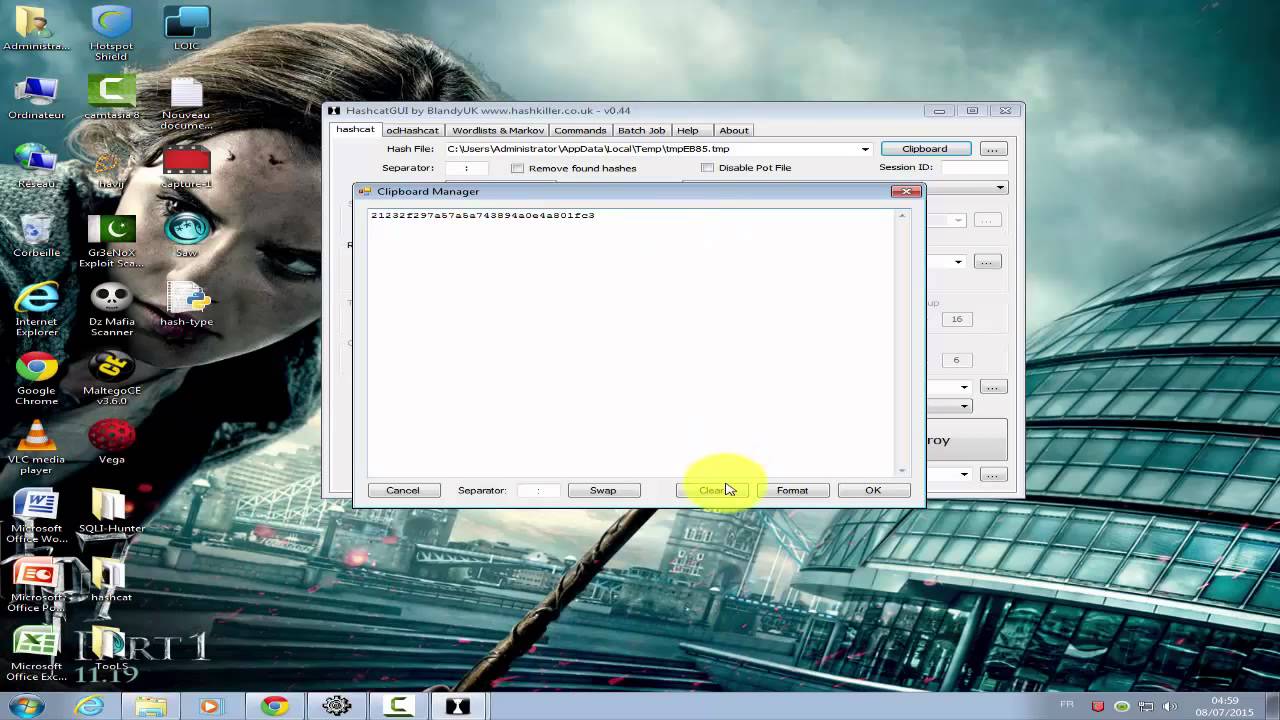Screen dimensions: 1280x720
Task: Open the Réseau network desktop icon
Action: pyautogui.click(x=36, y=166)
